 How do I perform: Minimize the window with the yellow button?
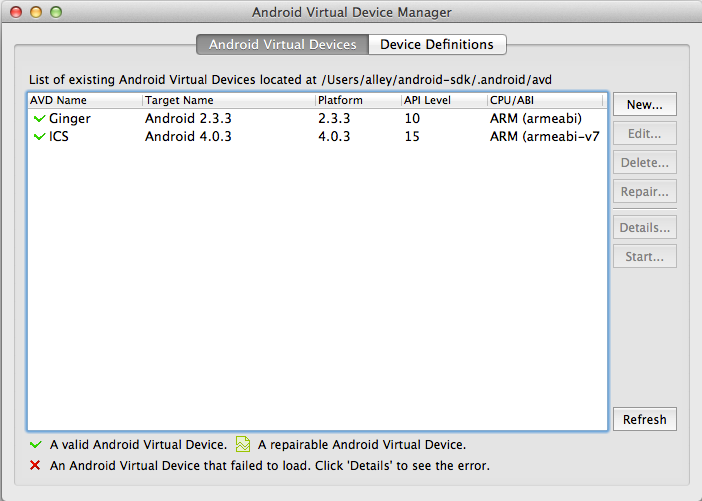pyautogui.click(x=36, y=12)
